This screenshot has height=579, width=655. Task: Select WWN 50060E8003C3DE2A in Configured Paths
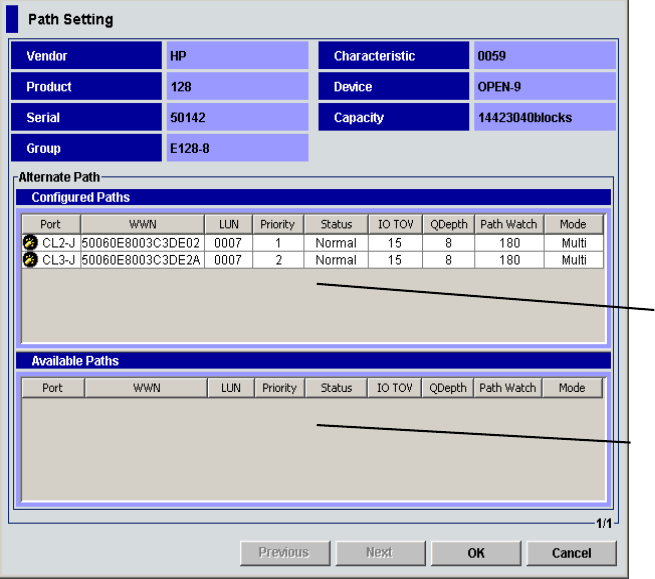pyautogui.click(x=141, y=260)
